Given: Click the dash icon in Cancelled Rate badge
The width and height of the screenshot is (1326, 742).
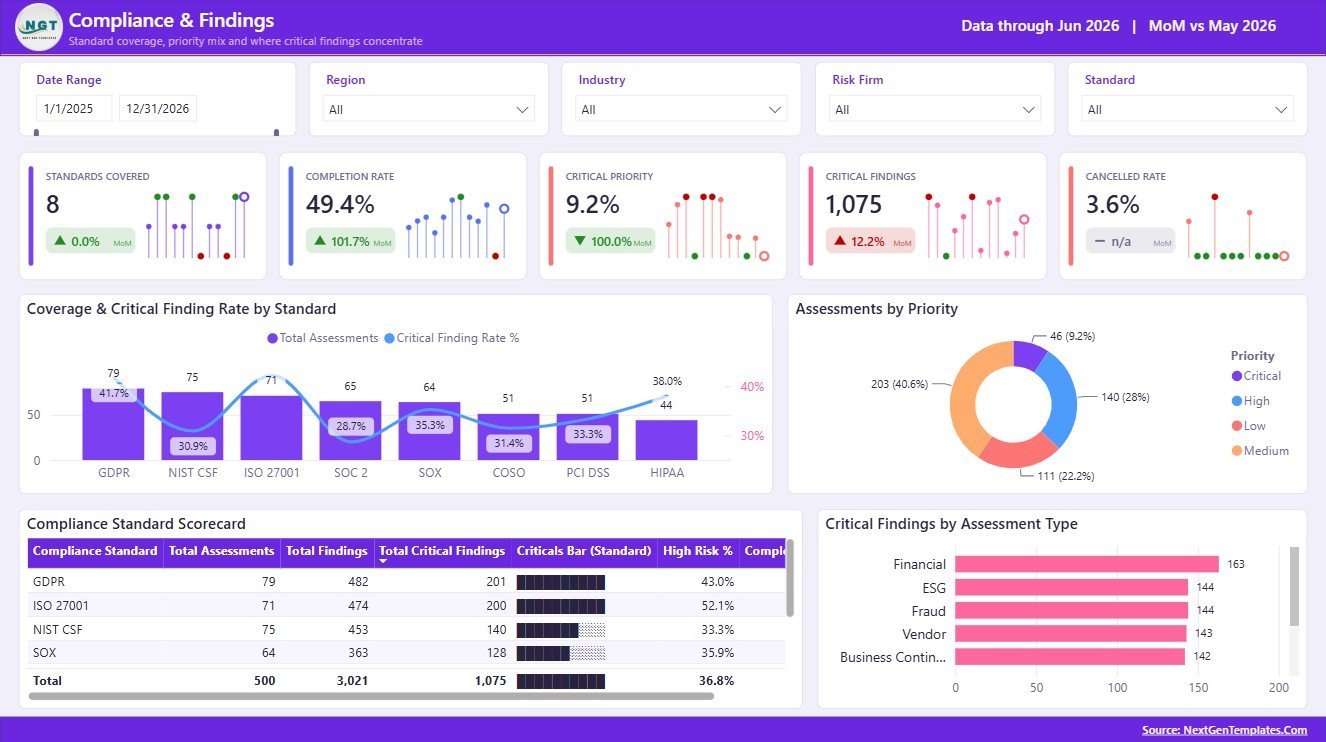Looking at the screenshot, I should coord(1100,241).
